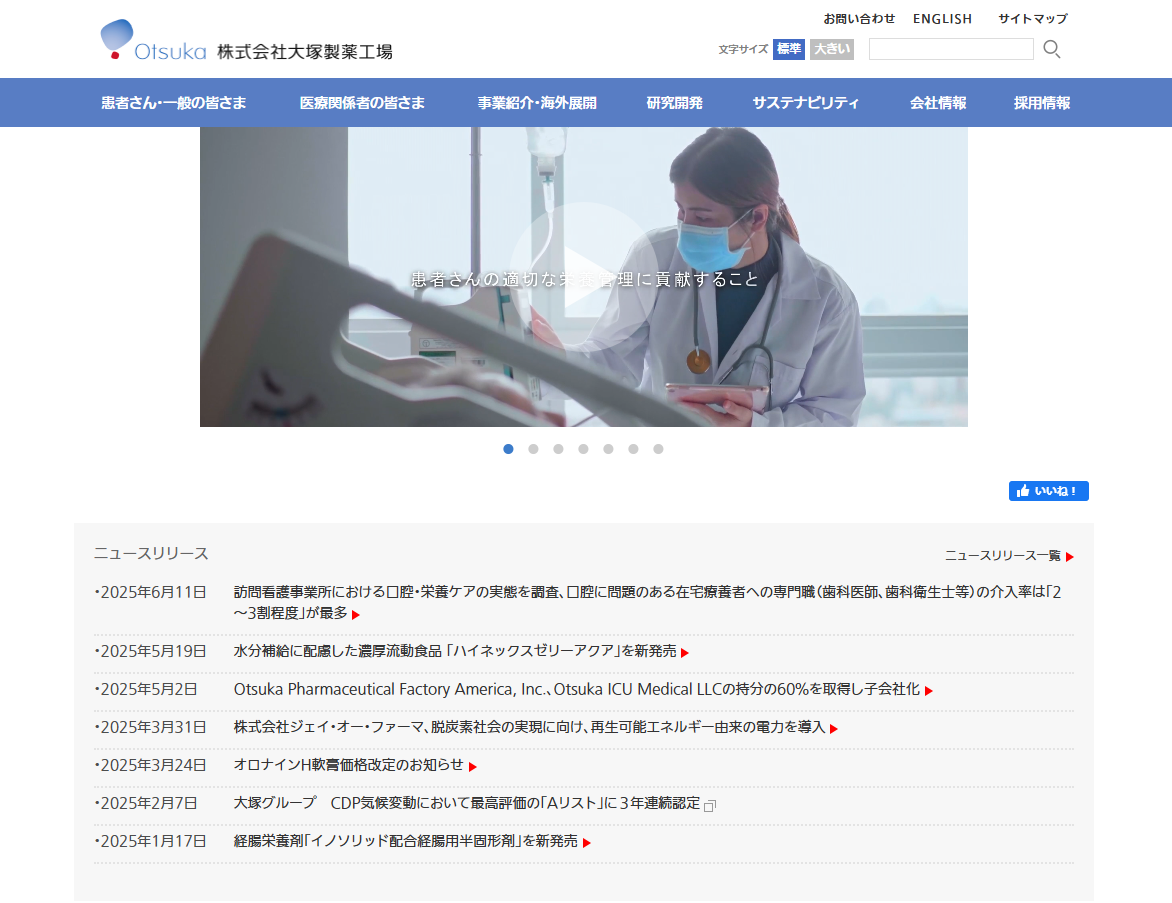Click the site search input field
The height and width of the screenshot is (903, 1172).
951,49
